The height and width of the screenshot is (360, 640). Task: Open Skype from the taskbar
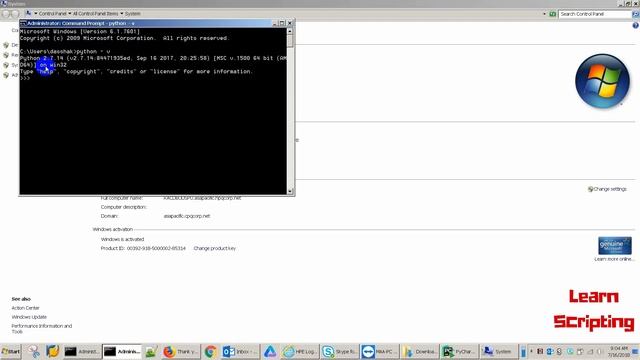339,351
